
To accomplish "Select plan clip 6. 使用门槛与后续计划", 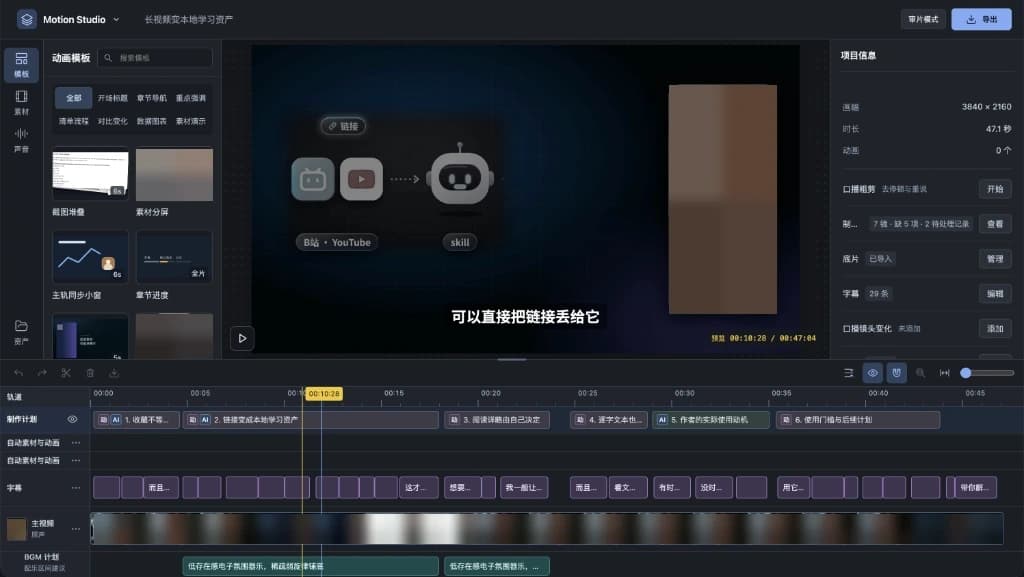I will tap(858, 420).
